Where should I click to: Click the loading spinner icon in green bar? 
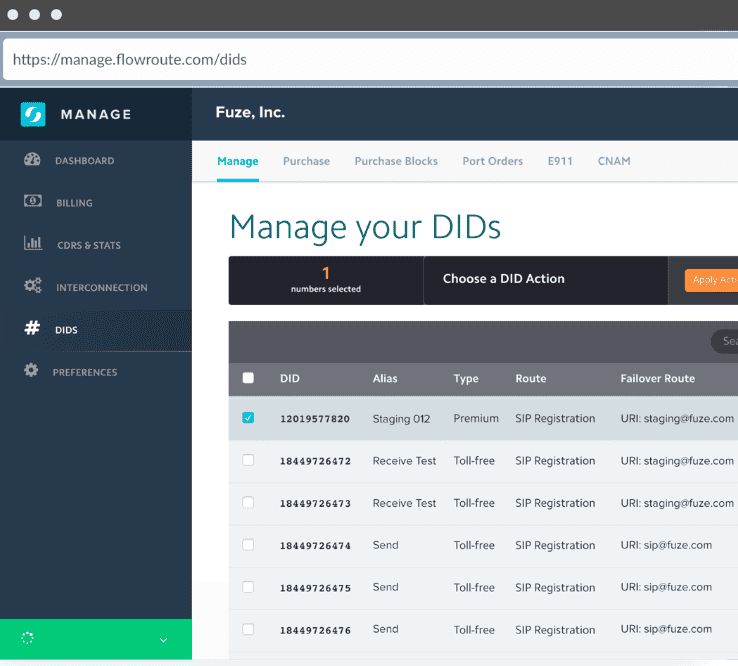[28, 639]
